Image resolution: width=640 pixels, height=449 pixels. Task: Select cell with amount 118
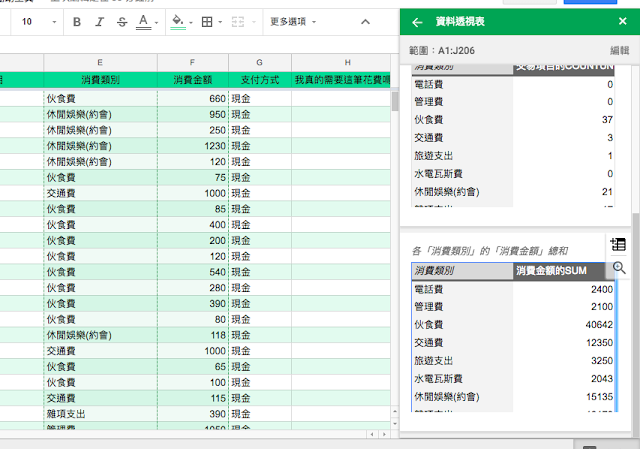pyautogui.click(x=193, y=335)
